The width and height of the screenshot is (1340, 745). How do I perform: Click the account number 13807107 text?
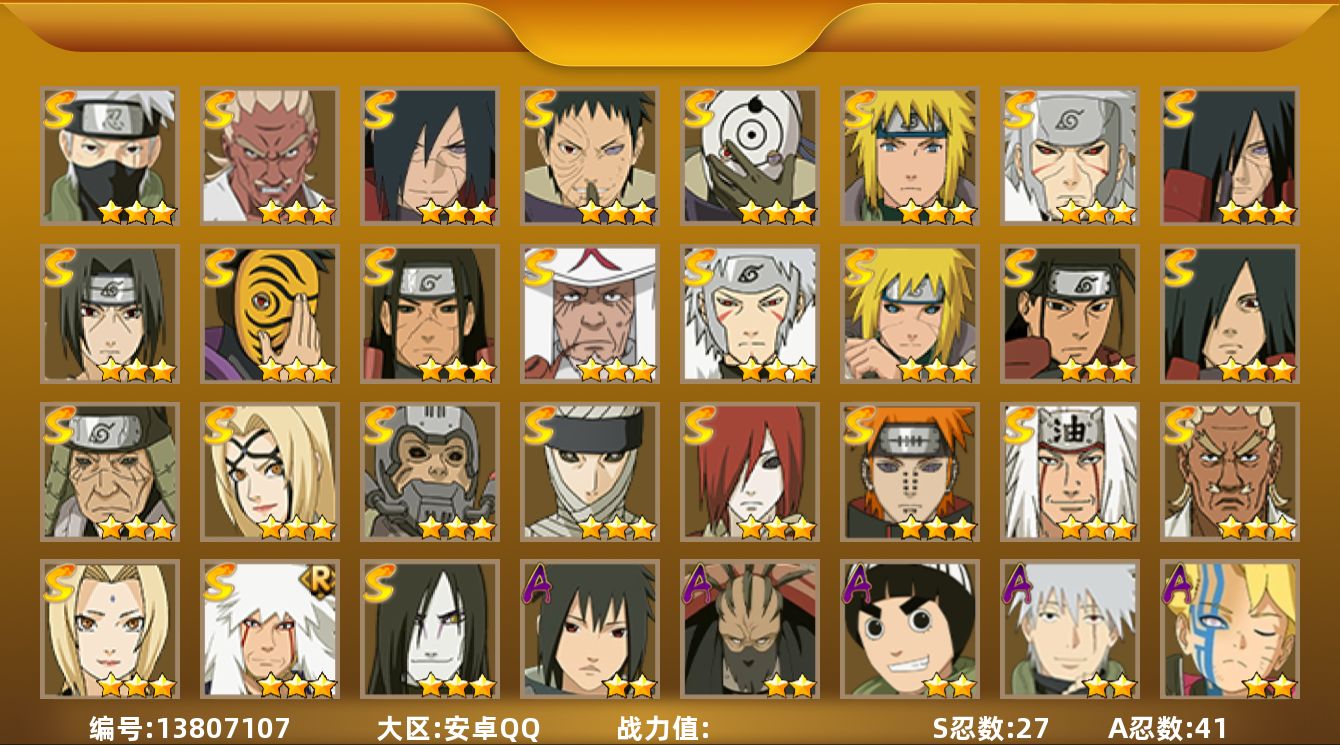pos(189,728)
